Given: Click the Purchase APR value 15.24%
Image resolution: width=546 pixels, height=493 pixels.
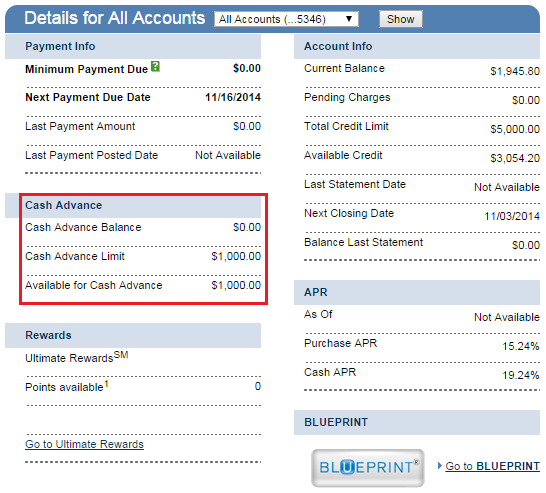Looking at the screenshot, I should [521, 346].
